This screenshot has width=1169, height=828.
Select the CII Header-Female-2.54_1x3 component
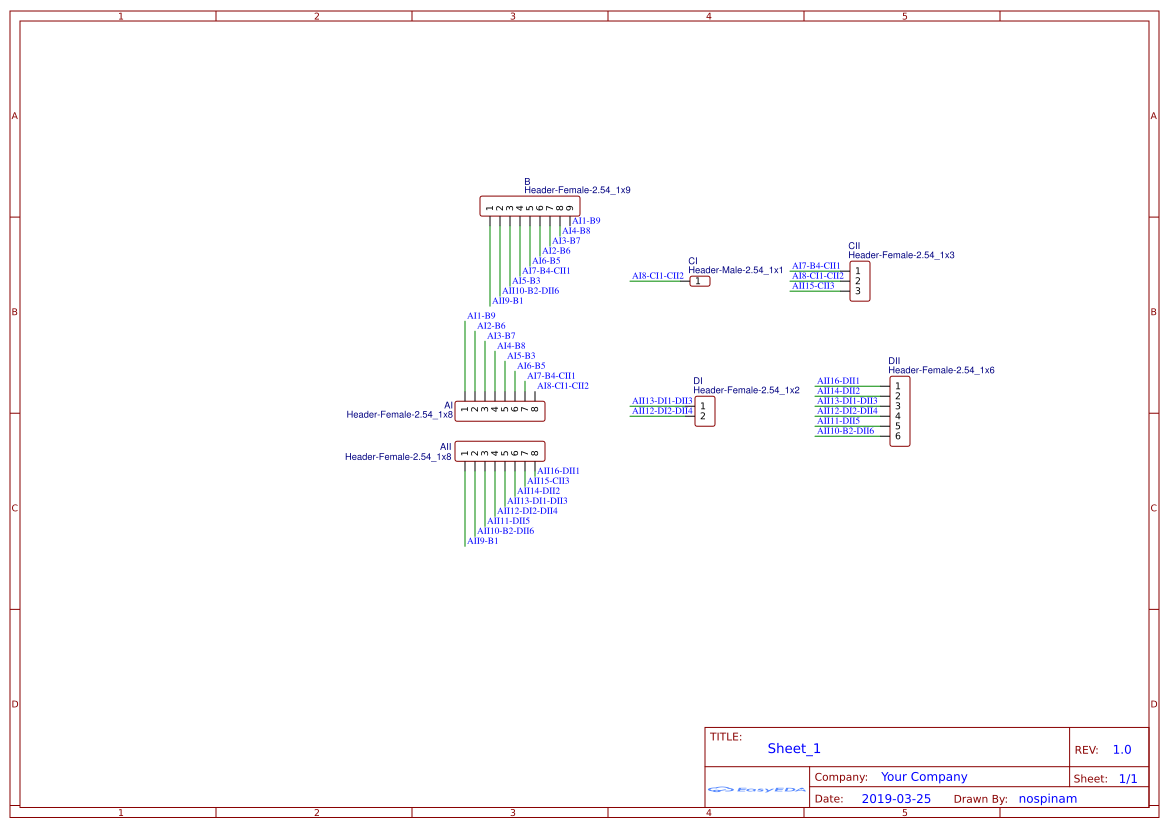859,281
